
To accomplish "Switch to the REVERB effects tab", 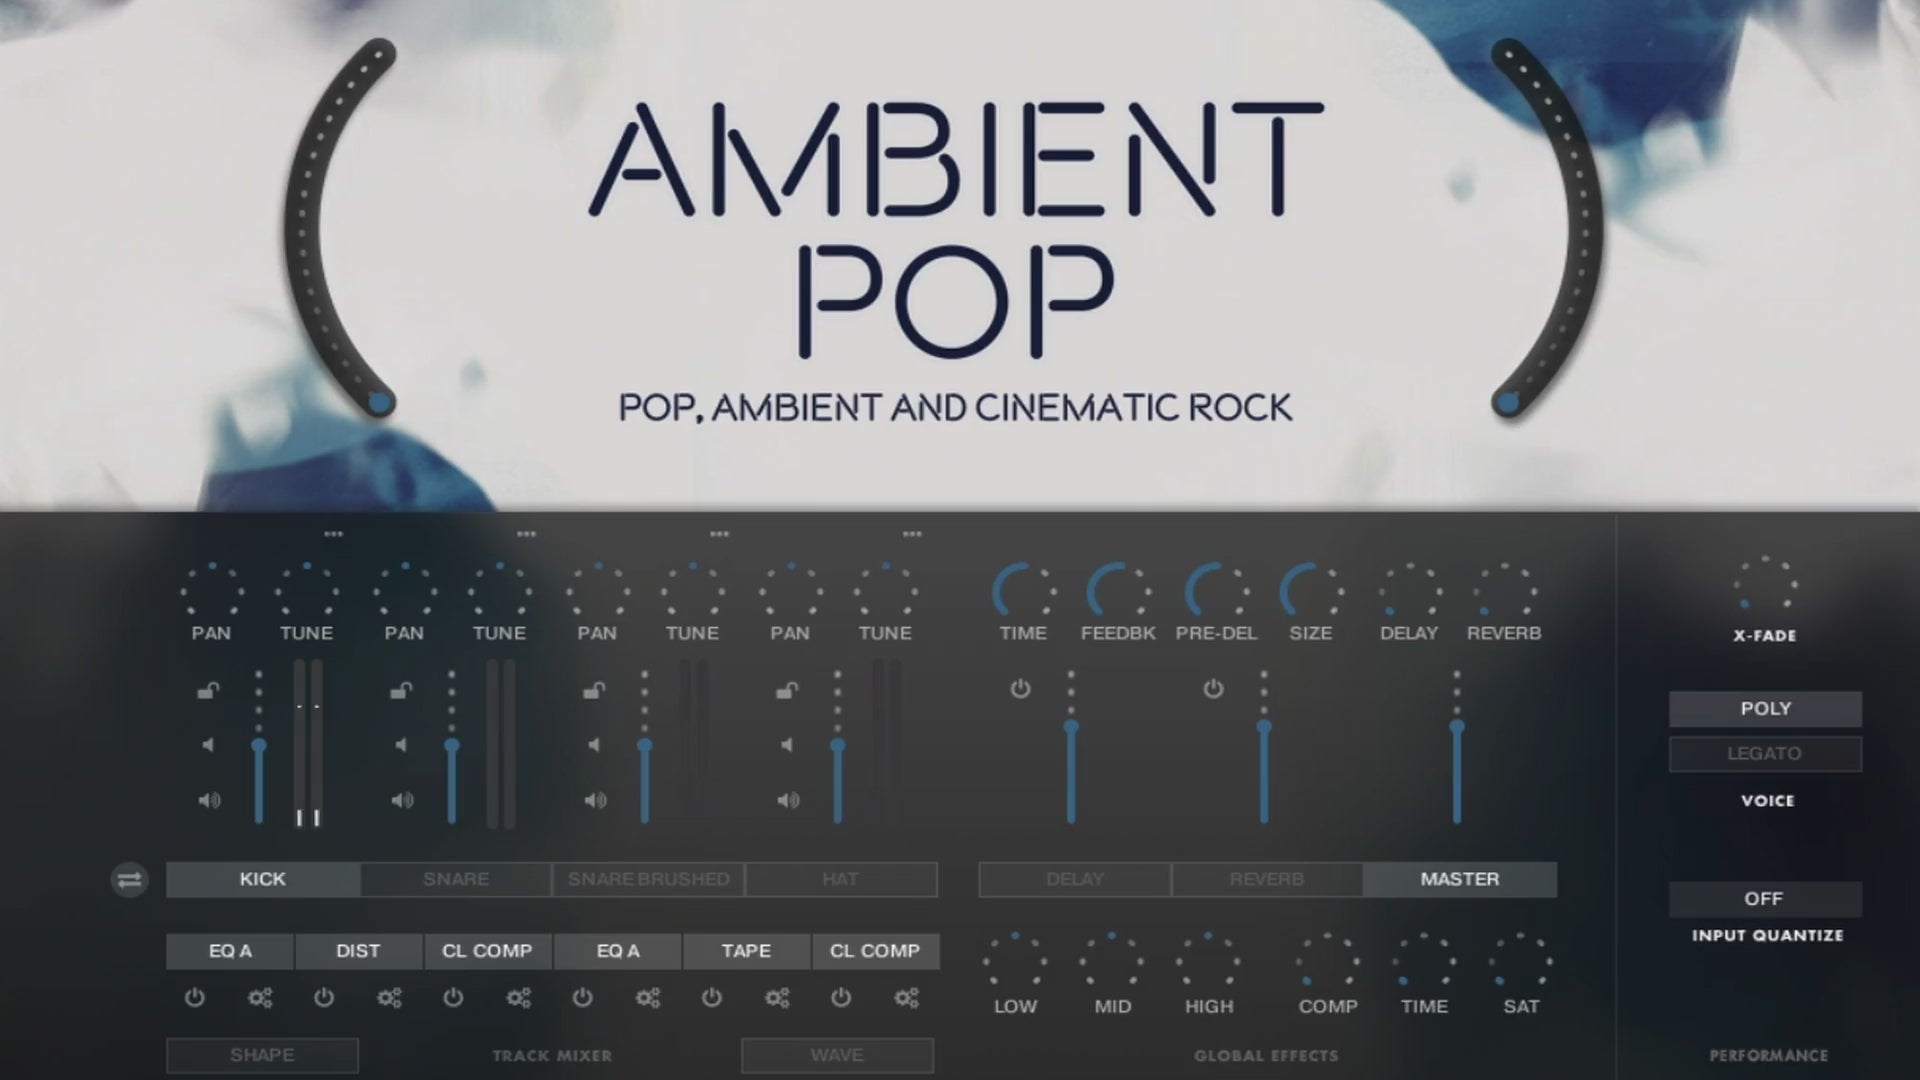I will (x=1266, y=879).
